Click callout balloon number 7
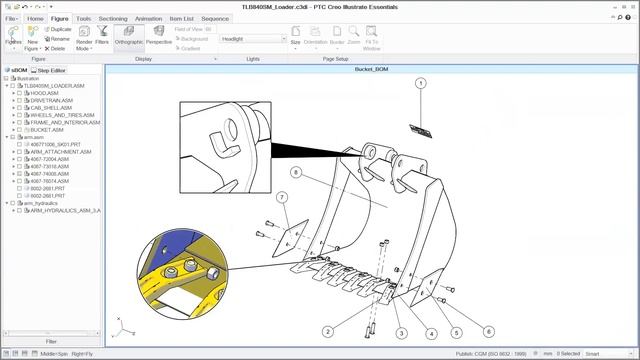This screenshot has width=640, height=360. 282,198
